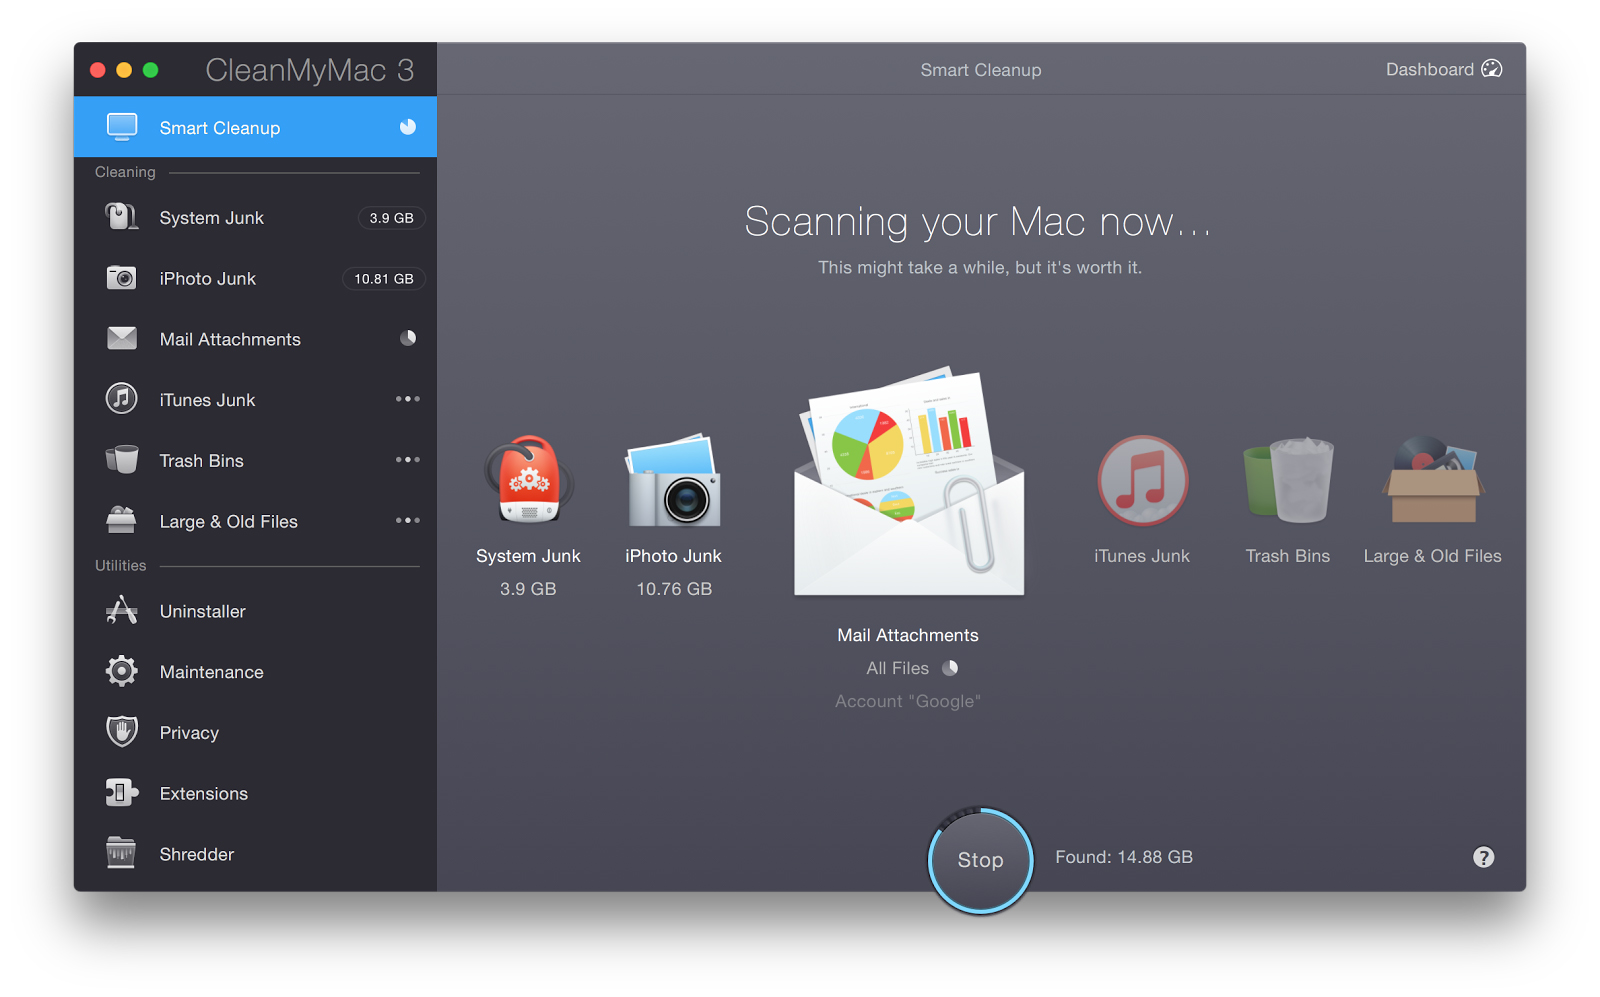Viewport: 1600px width, 997px height.
Task: Click the iPhoto Junk camera illustration
Action: click(673, 480)
